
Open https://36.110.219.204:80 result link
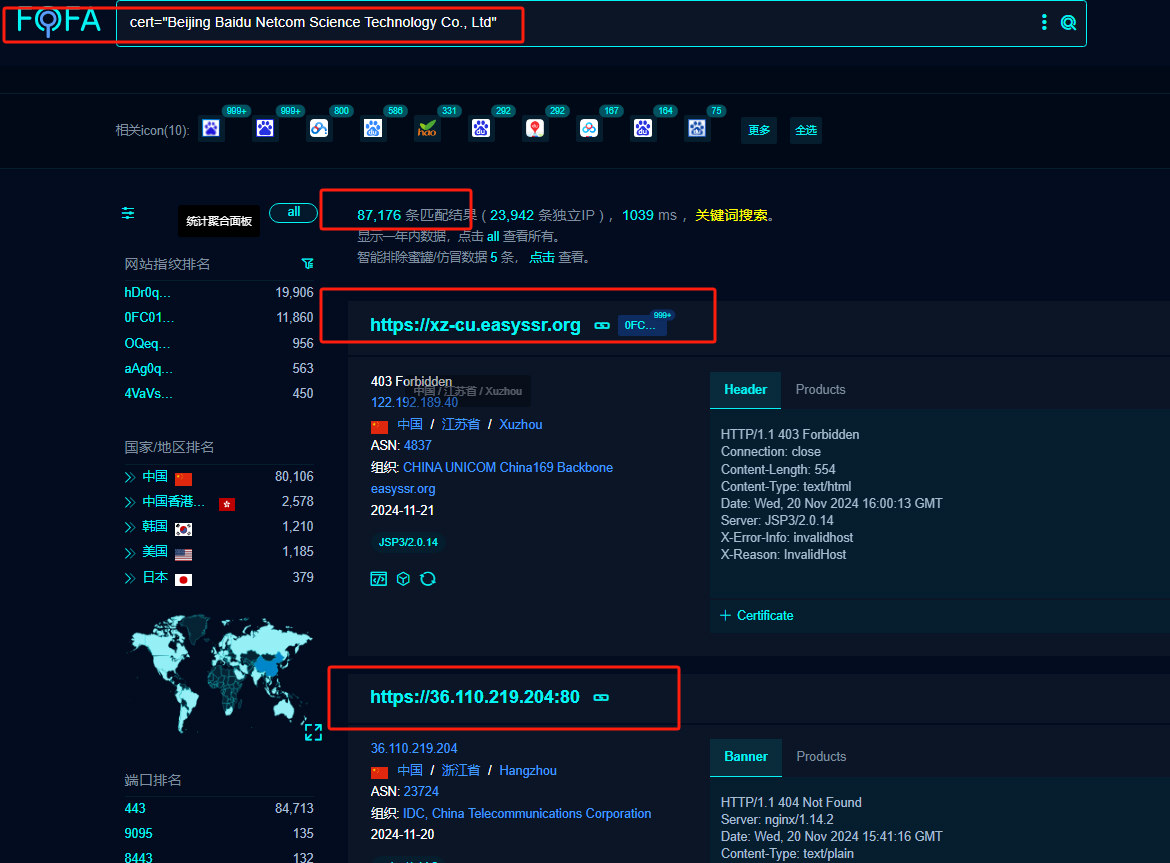(475, 697)
